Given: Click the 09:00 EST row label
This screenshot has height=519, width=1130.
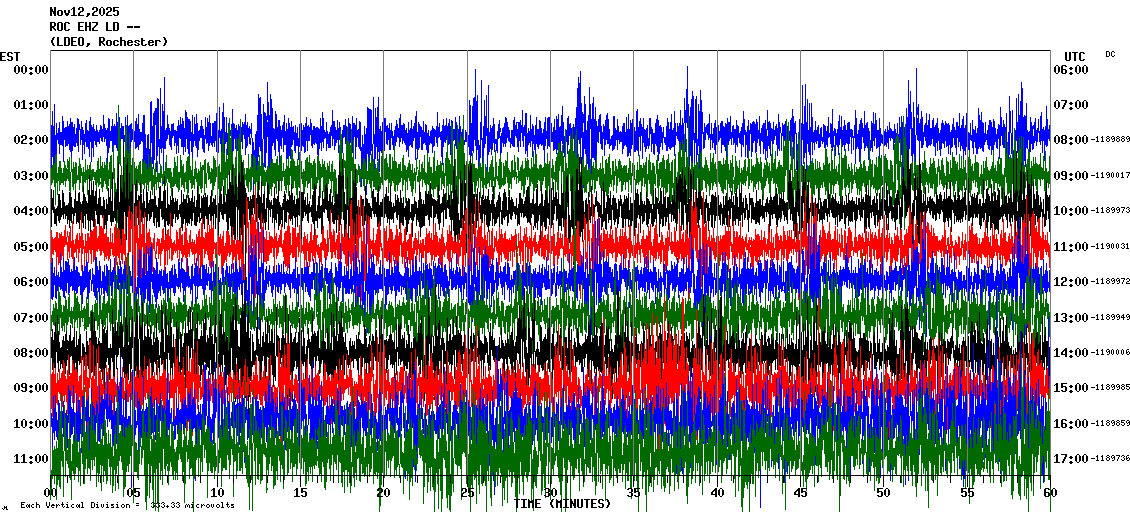Looking at the screenshot, I should [x=31, y=388].
